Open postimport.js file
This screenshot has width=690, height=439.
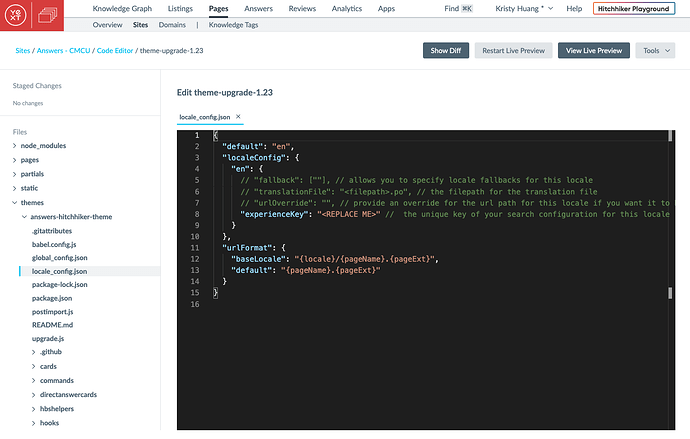tap(52, 312)
